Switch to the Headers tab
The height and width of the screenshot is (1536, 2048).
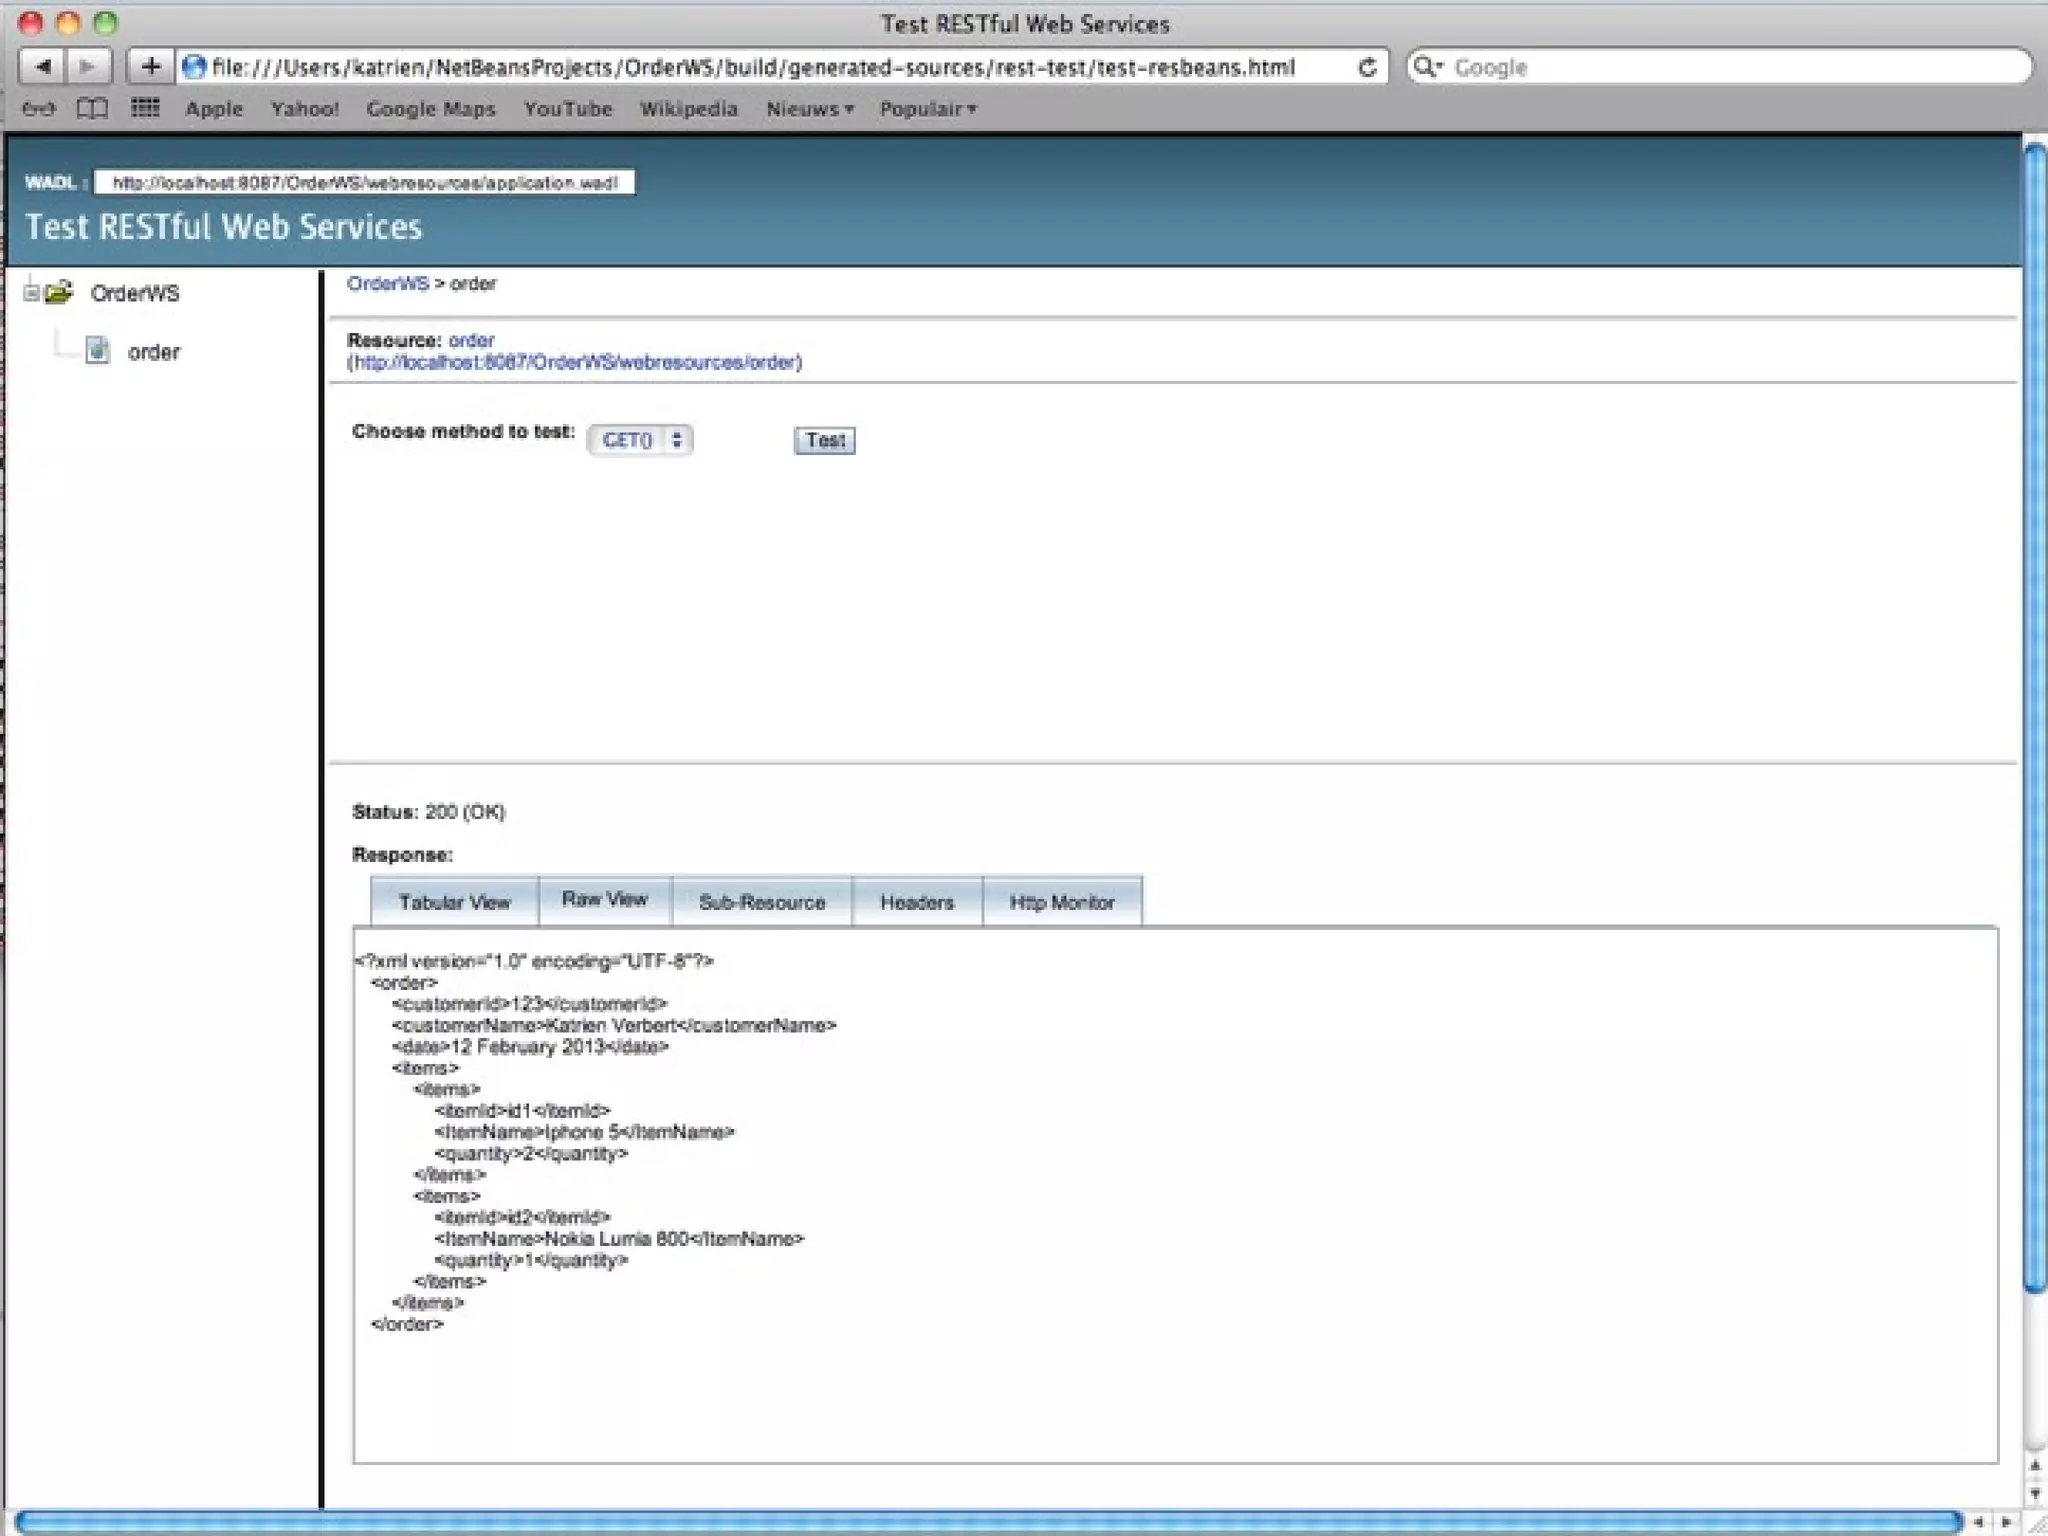pos(916,902)
